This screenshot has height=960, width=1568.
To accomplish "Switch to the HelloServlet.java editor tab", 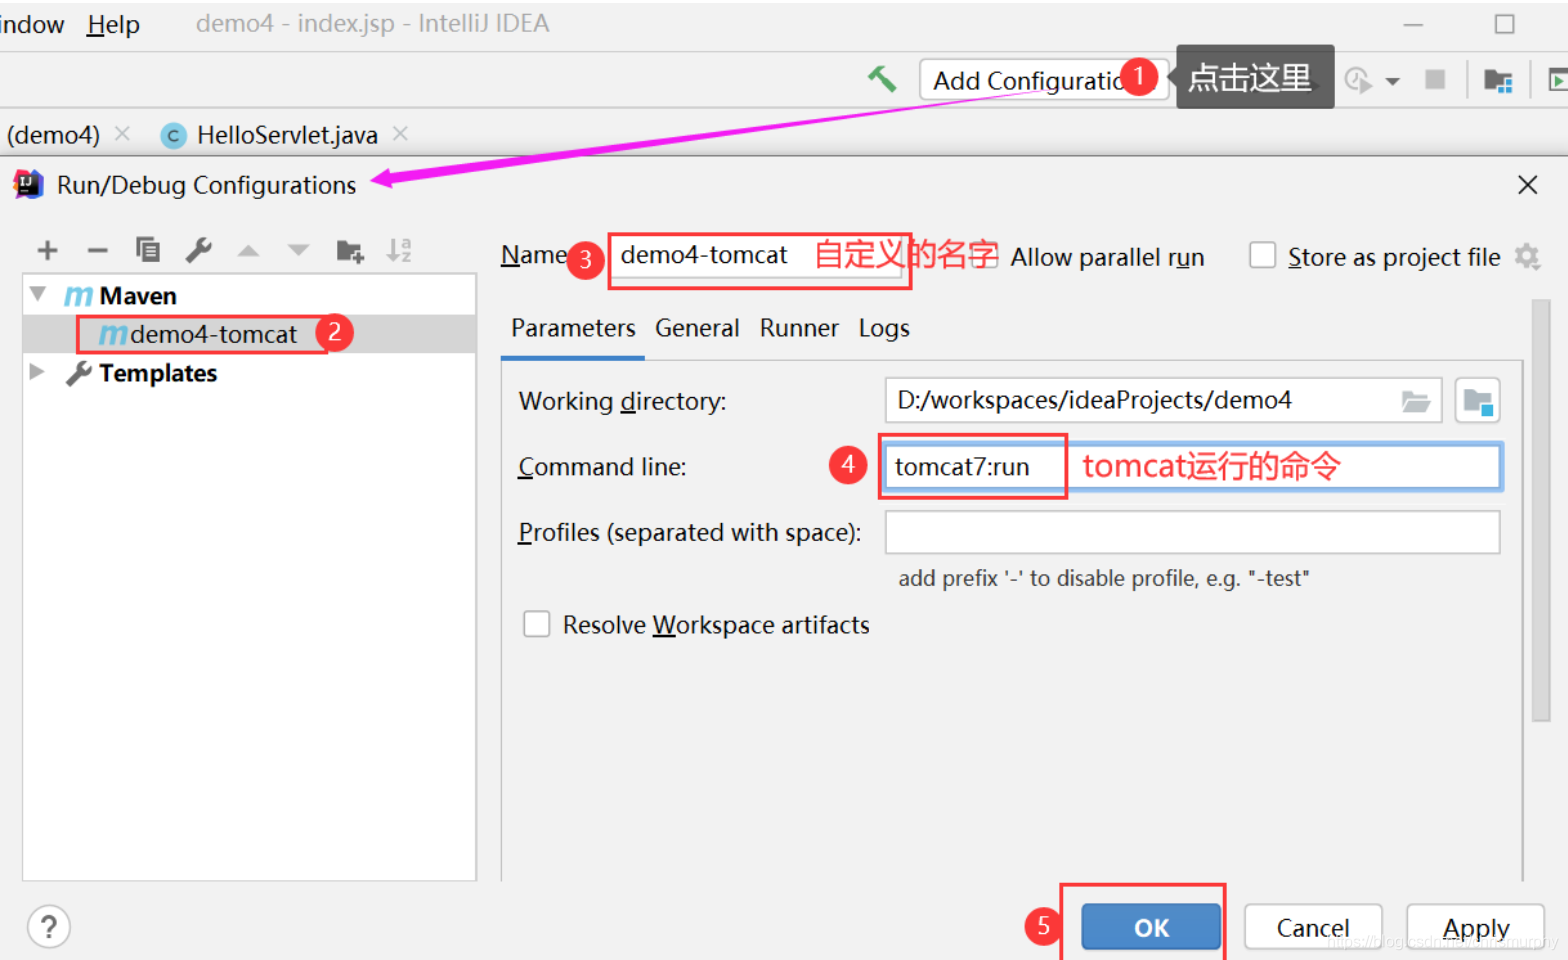I will pos(287,135).
